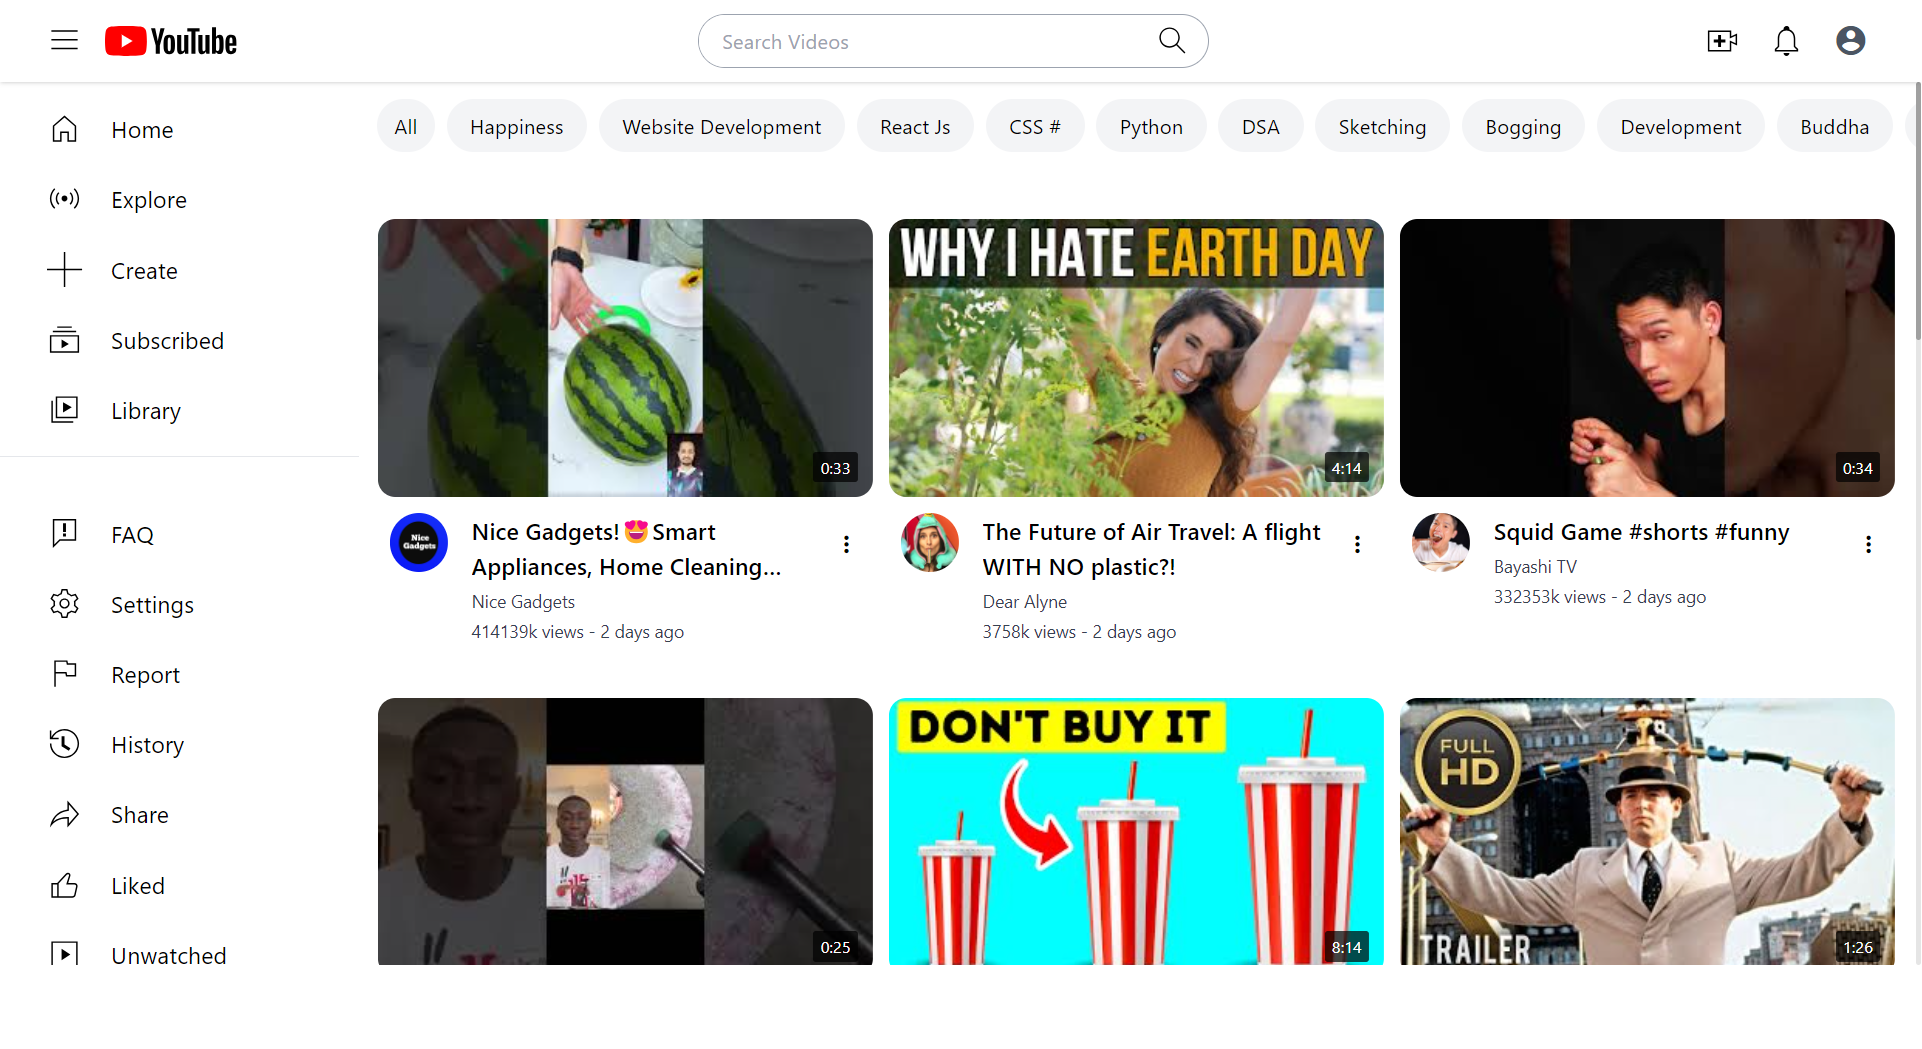Open the user account avatar icon
1922x1049 pixels.
coord(1850,41)
